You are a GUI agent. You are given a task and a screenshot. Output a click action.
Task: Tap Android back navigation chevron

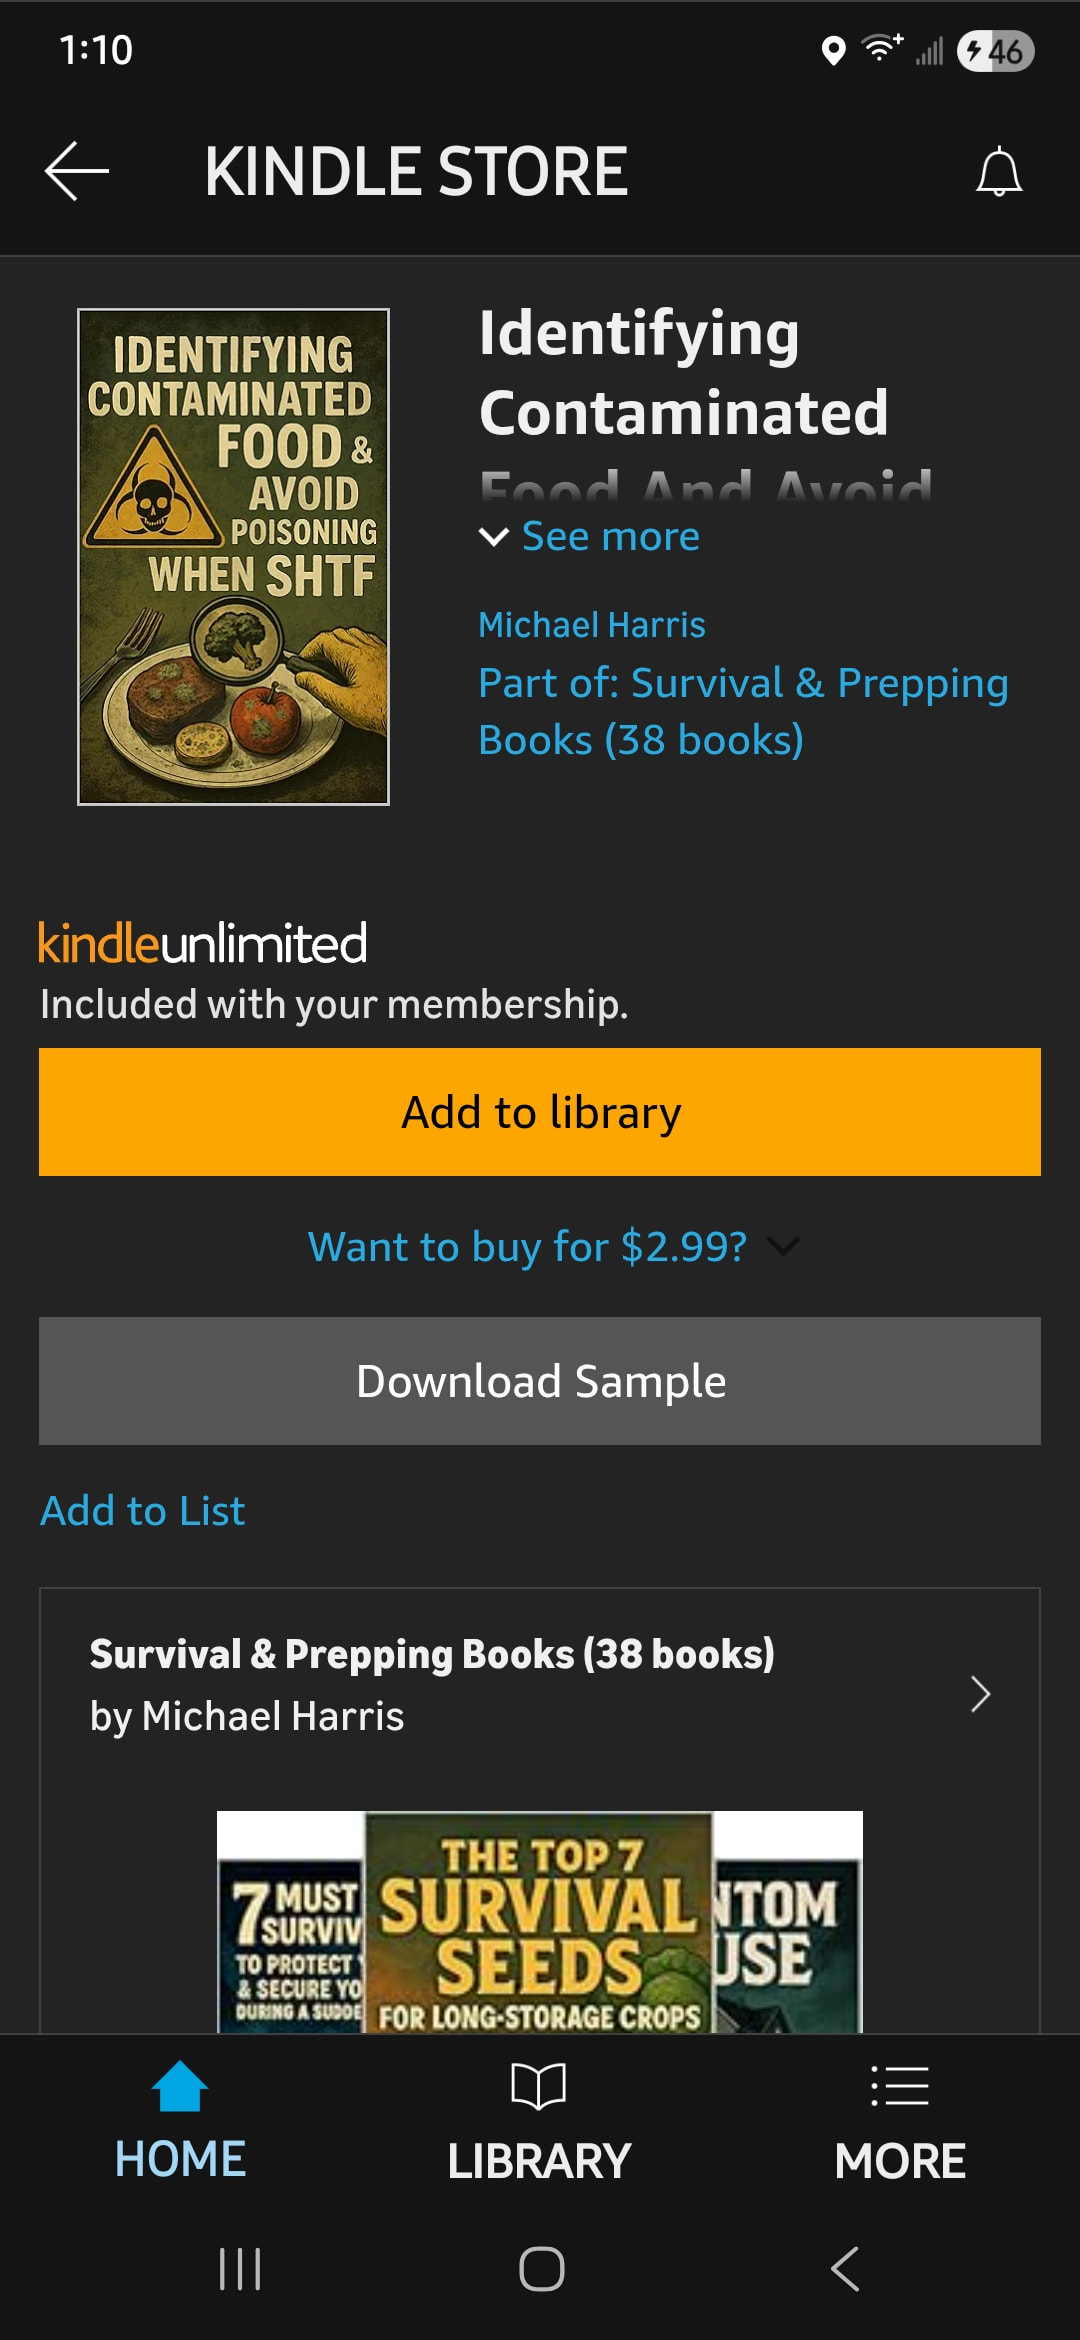click(x=845, y=2268)
